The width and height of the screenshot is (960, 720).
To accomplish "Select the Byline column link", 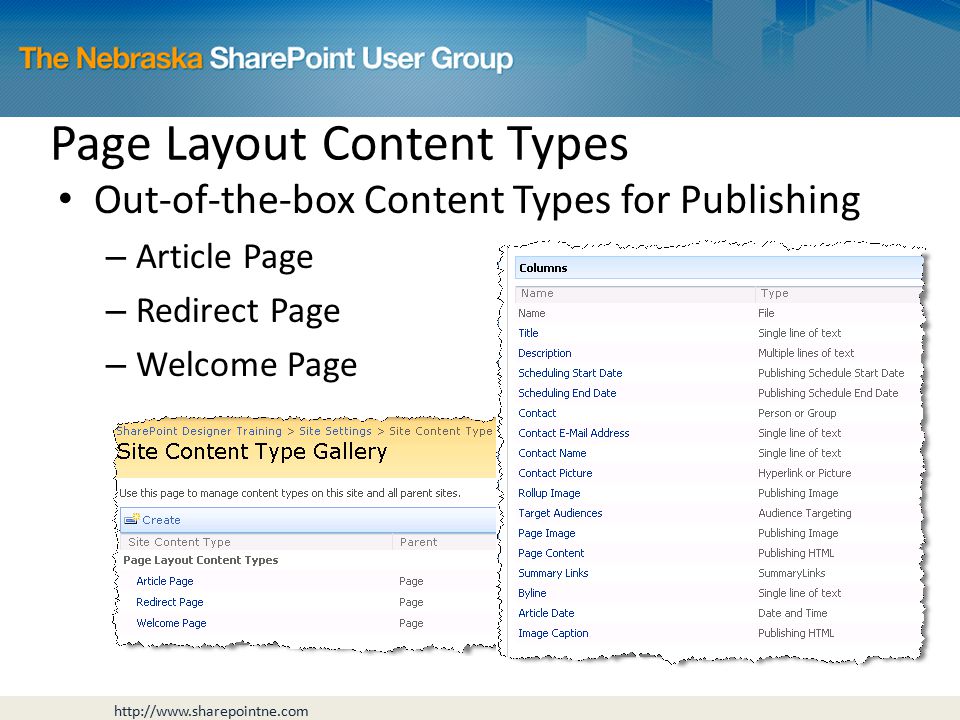I will point(532,593).
